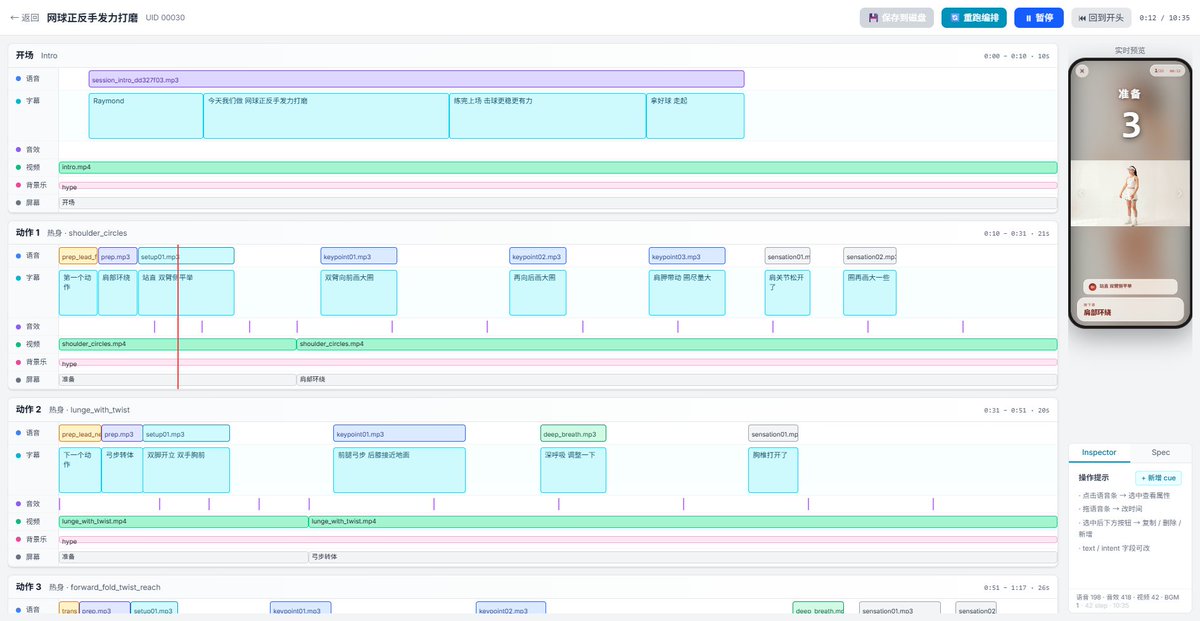This screenshot has height=621, width=1200.
Task: Select the 深呼吸 调整一下 subtitle block
Action: point(573,470)
